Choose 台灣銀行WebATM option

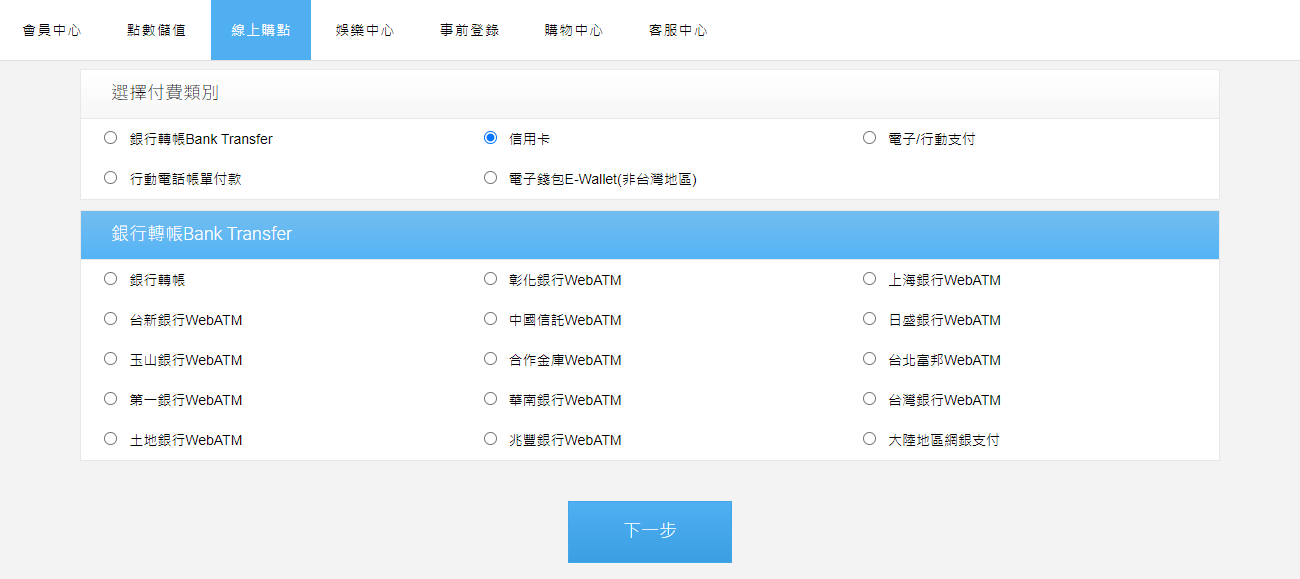pyautogui.click(x=869, y=398)
